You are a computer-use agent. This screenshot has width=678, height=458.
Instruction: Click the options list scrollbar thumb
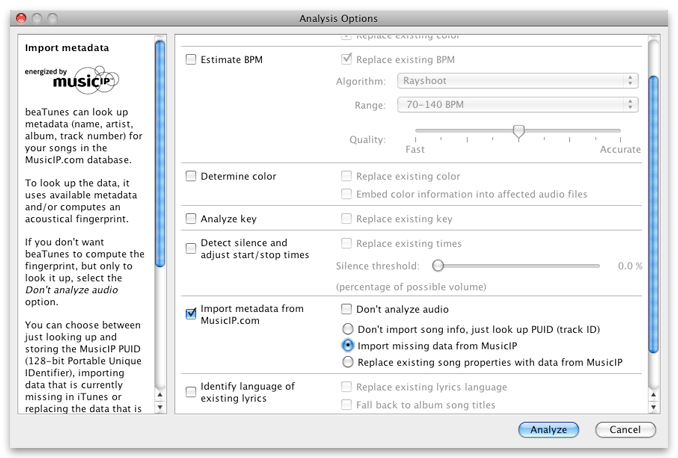[654, 214]
